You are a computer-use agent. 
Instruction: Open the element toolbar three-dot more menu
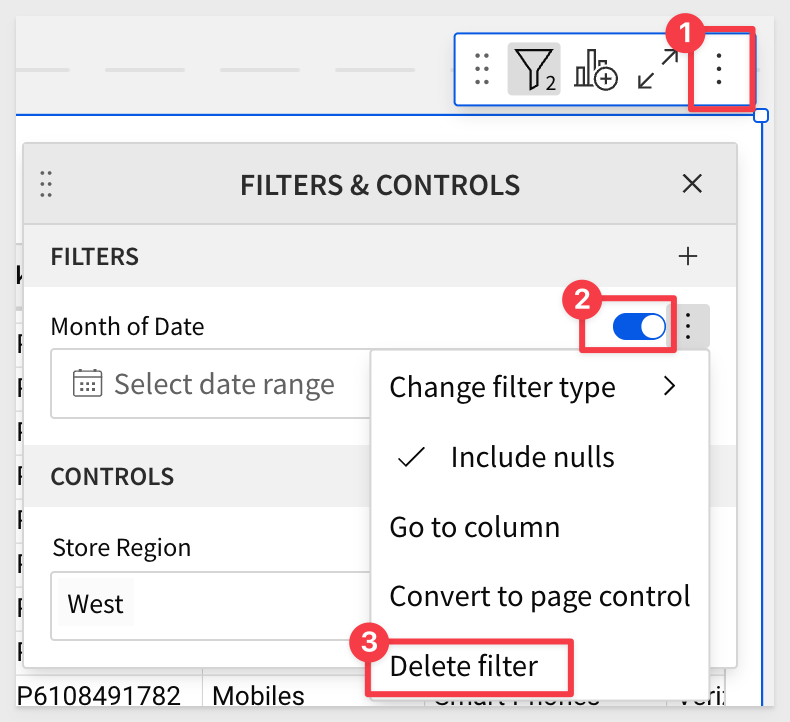point(719,69)
